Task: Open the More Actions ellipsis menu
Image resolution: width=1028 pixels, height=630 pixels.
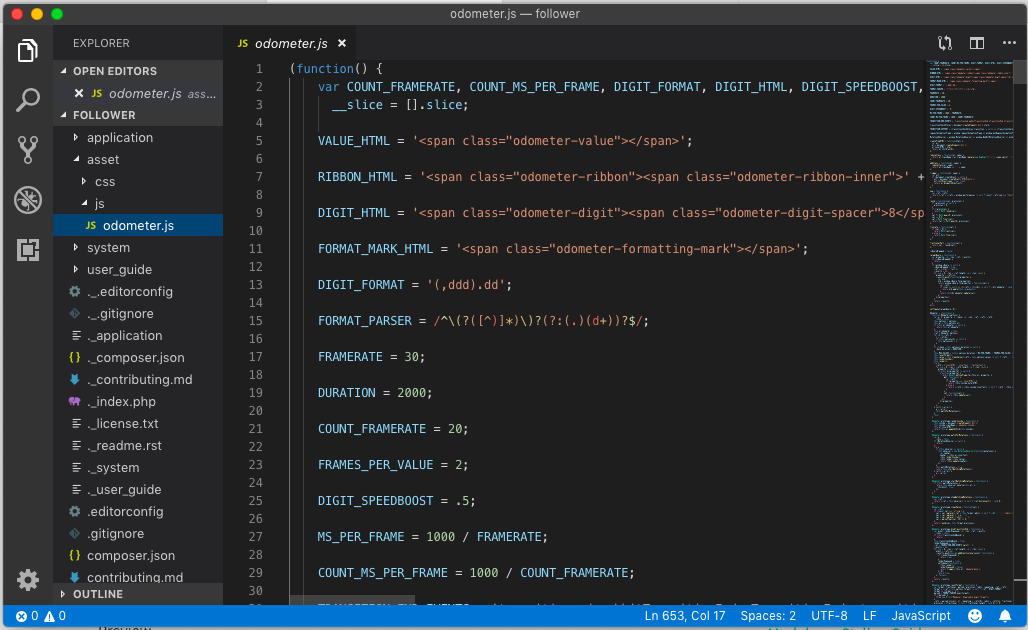Action: click(x=1009, y=43)
